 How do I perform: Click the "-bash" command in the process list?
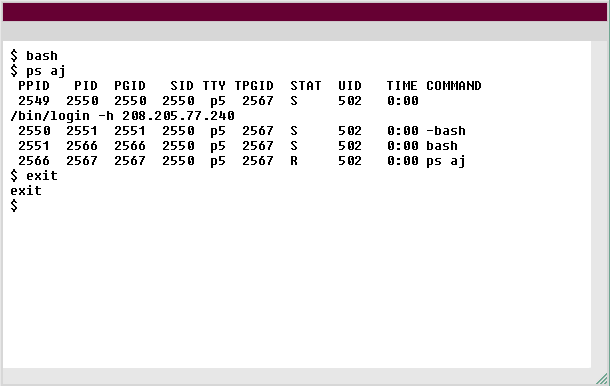446,131
